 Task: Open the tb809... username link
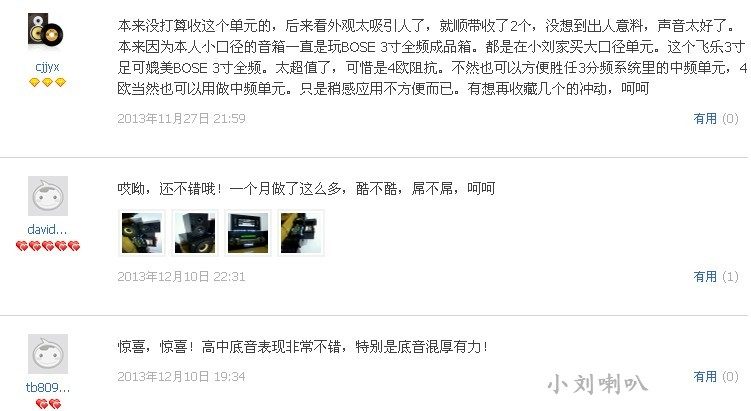click(48, 388)
